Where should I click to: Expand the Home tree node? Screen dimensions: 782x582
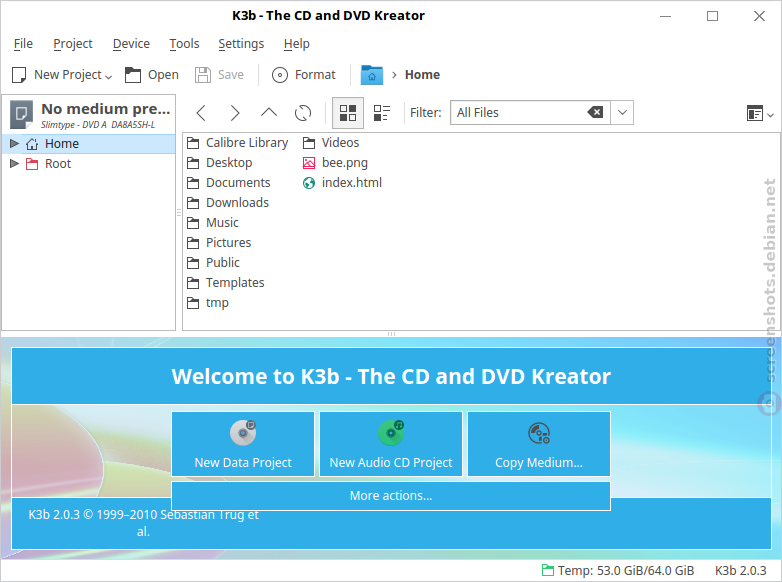(14, 144)
